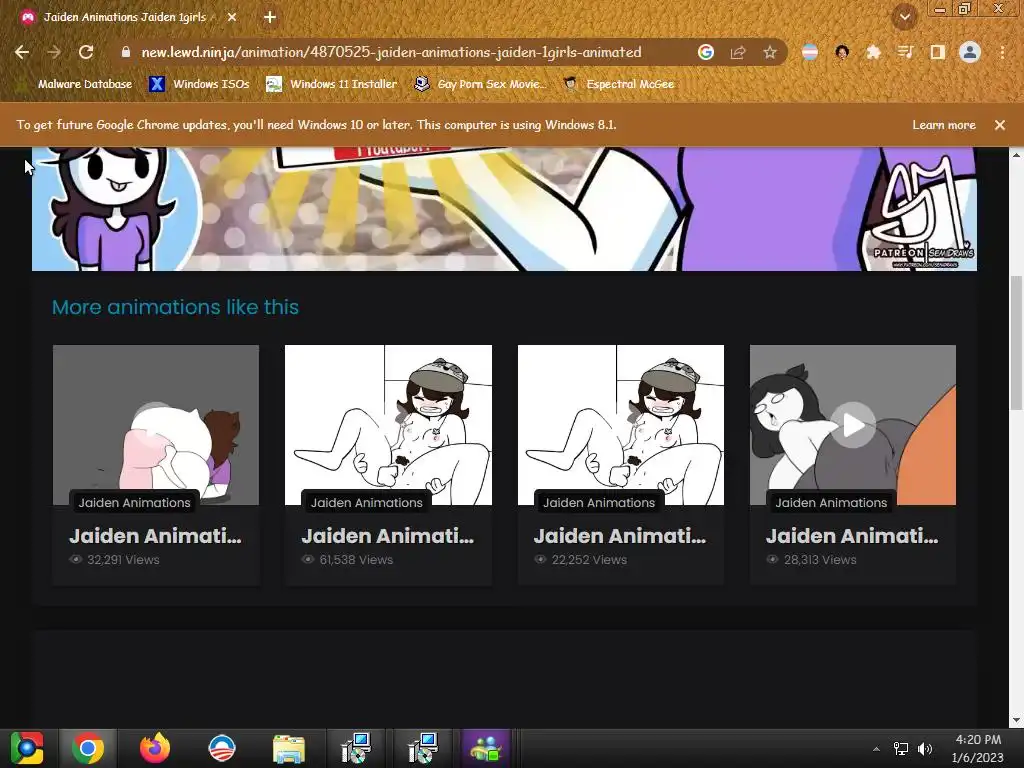This screenshot has width=1024, height=768.
Task: Show hidden system tray icons
Action: tap(876, 749)
